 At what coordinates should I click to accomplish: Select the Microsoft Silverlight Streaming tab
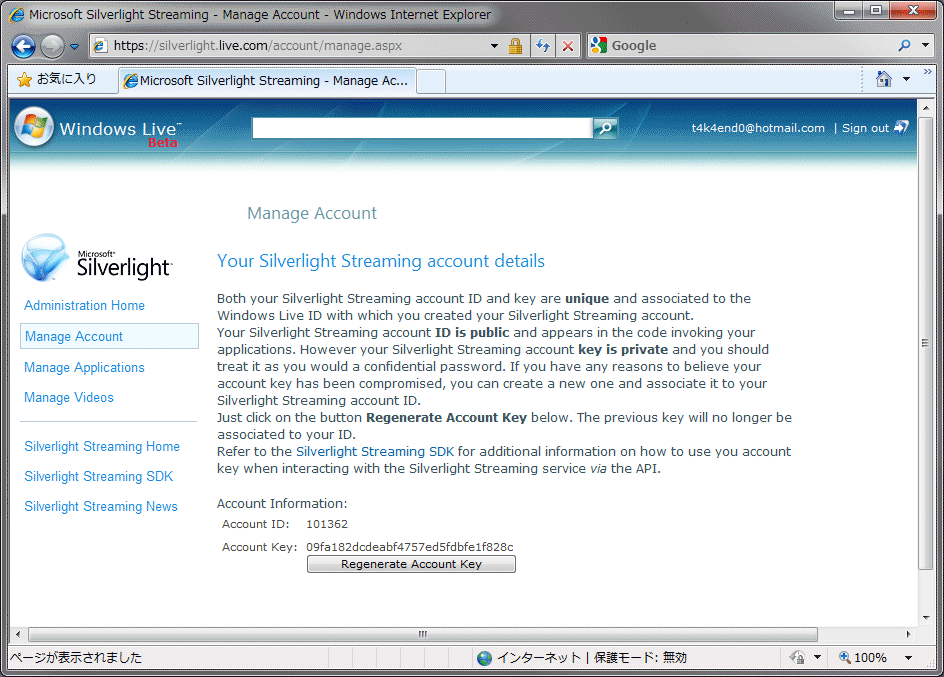265,81
